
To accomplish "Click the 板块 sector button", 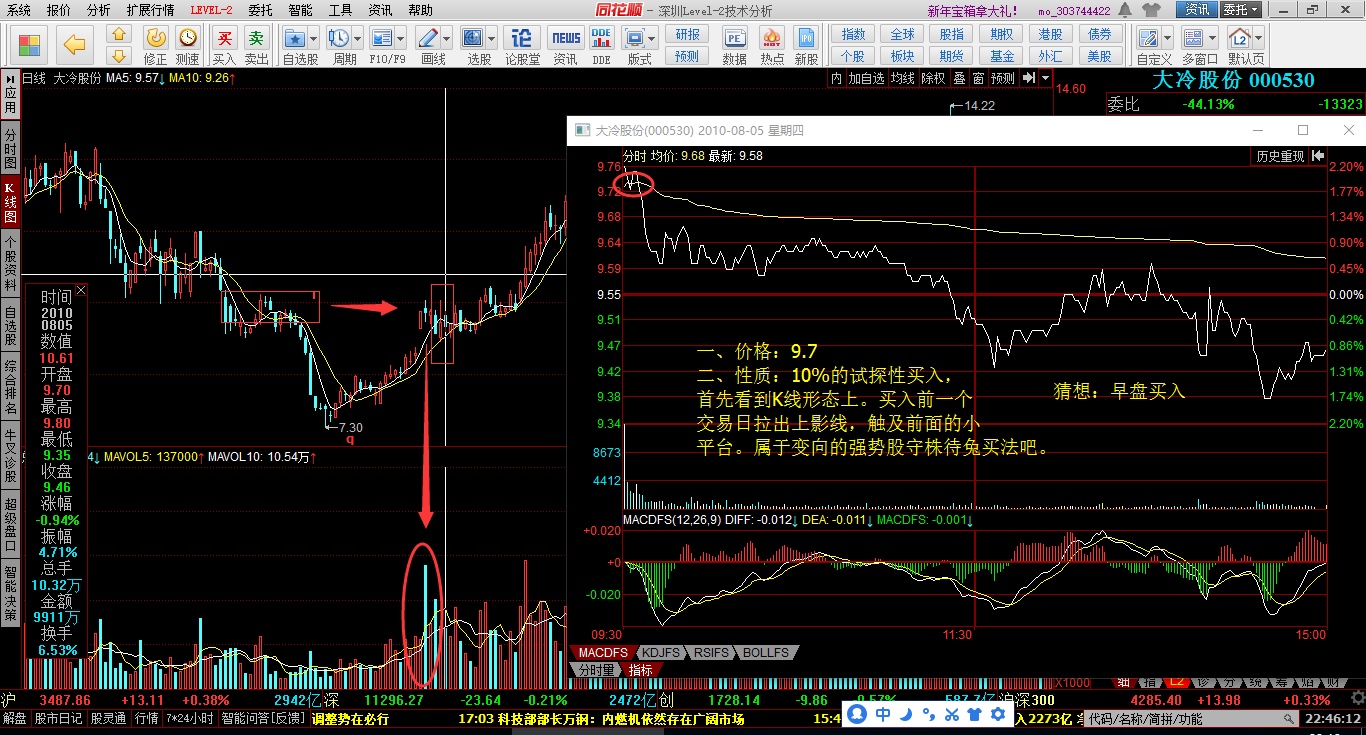I will coord(901,56).
